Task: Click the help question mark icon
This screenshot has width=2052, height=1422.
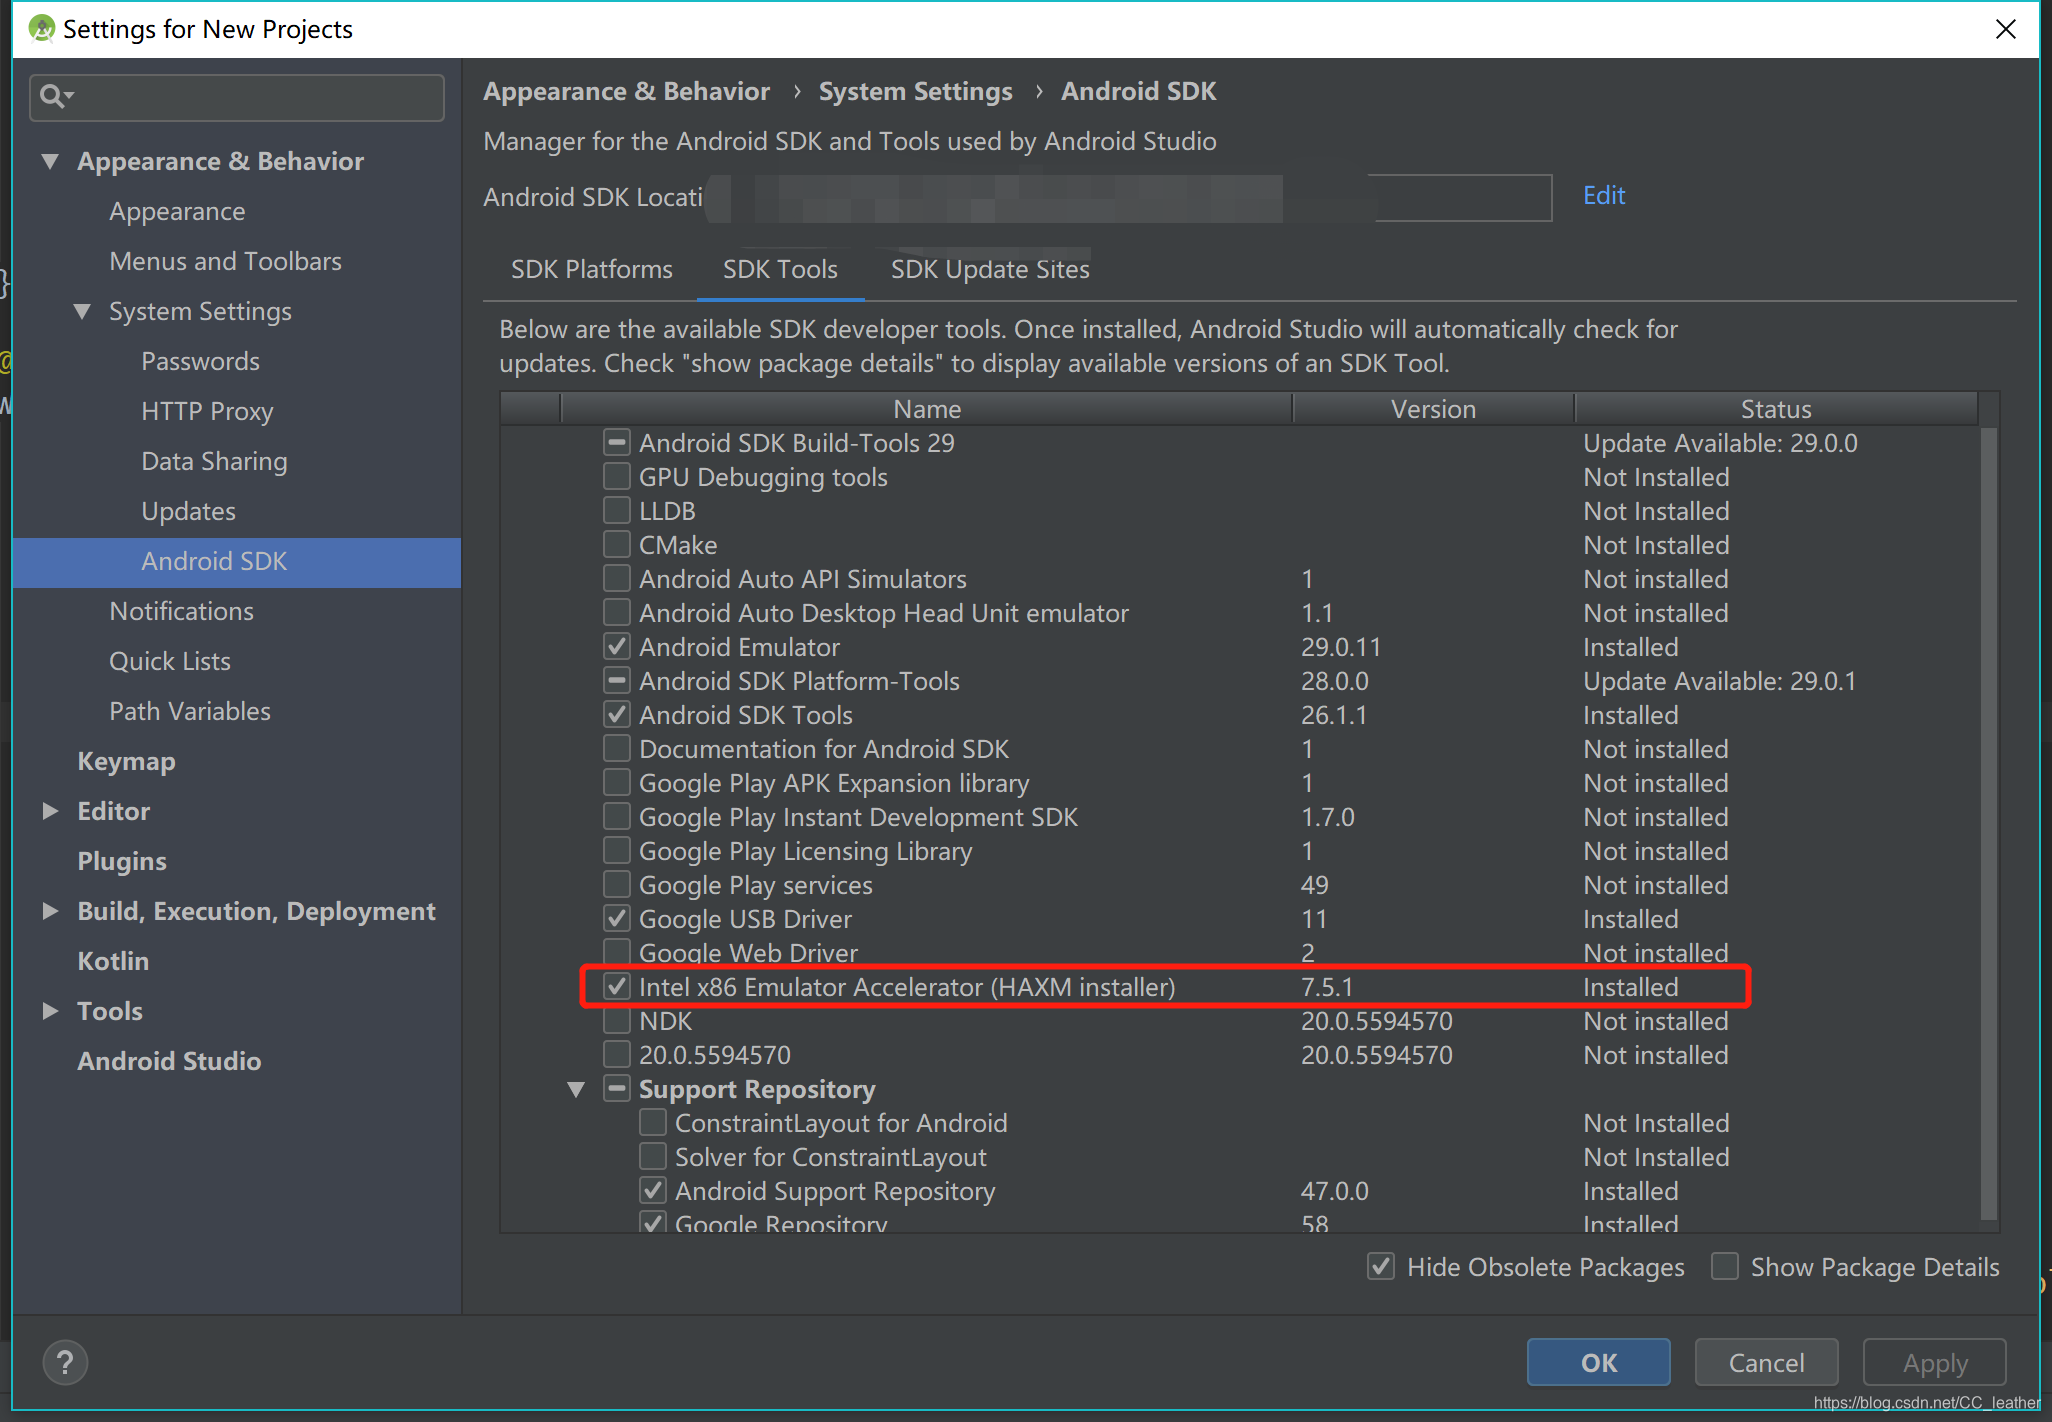Action: [x=65, y=1362]
